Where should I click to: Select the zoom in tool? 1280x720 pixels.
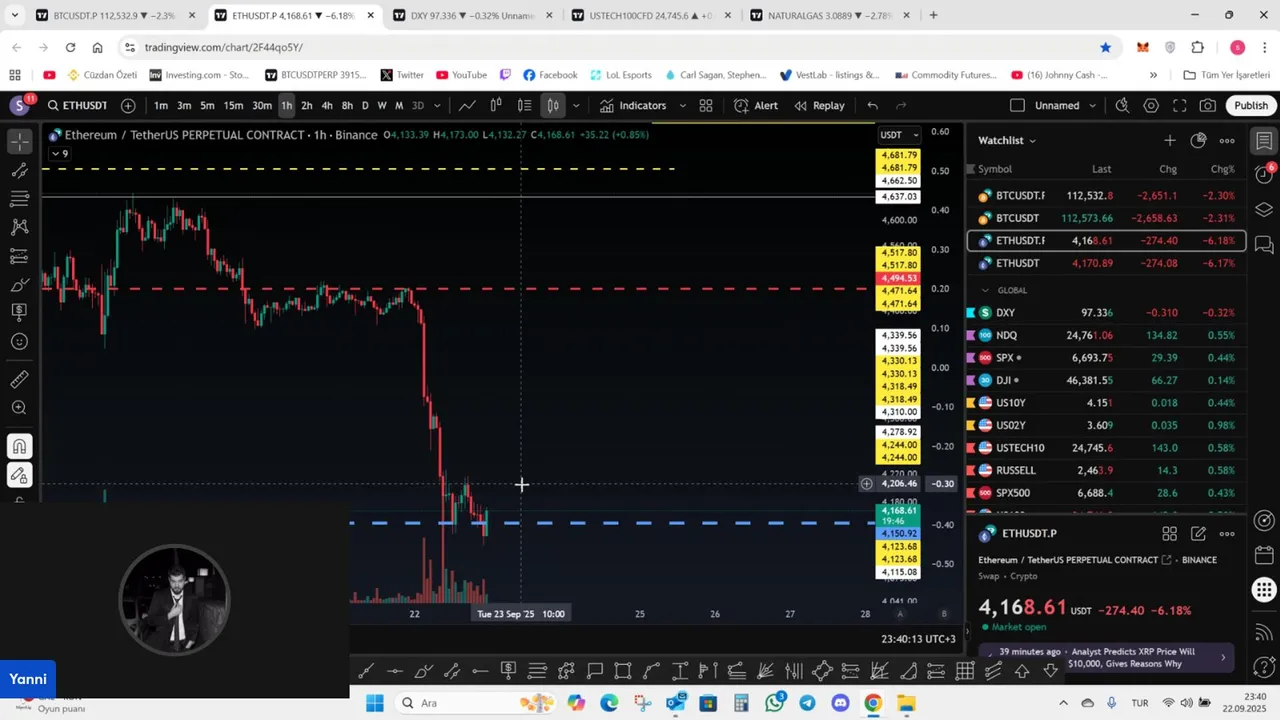(x=20, y=408)
